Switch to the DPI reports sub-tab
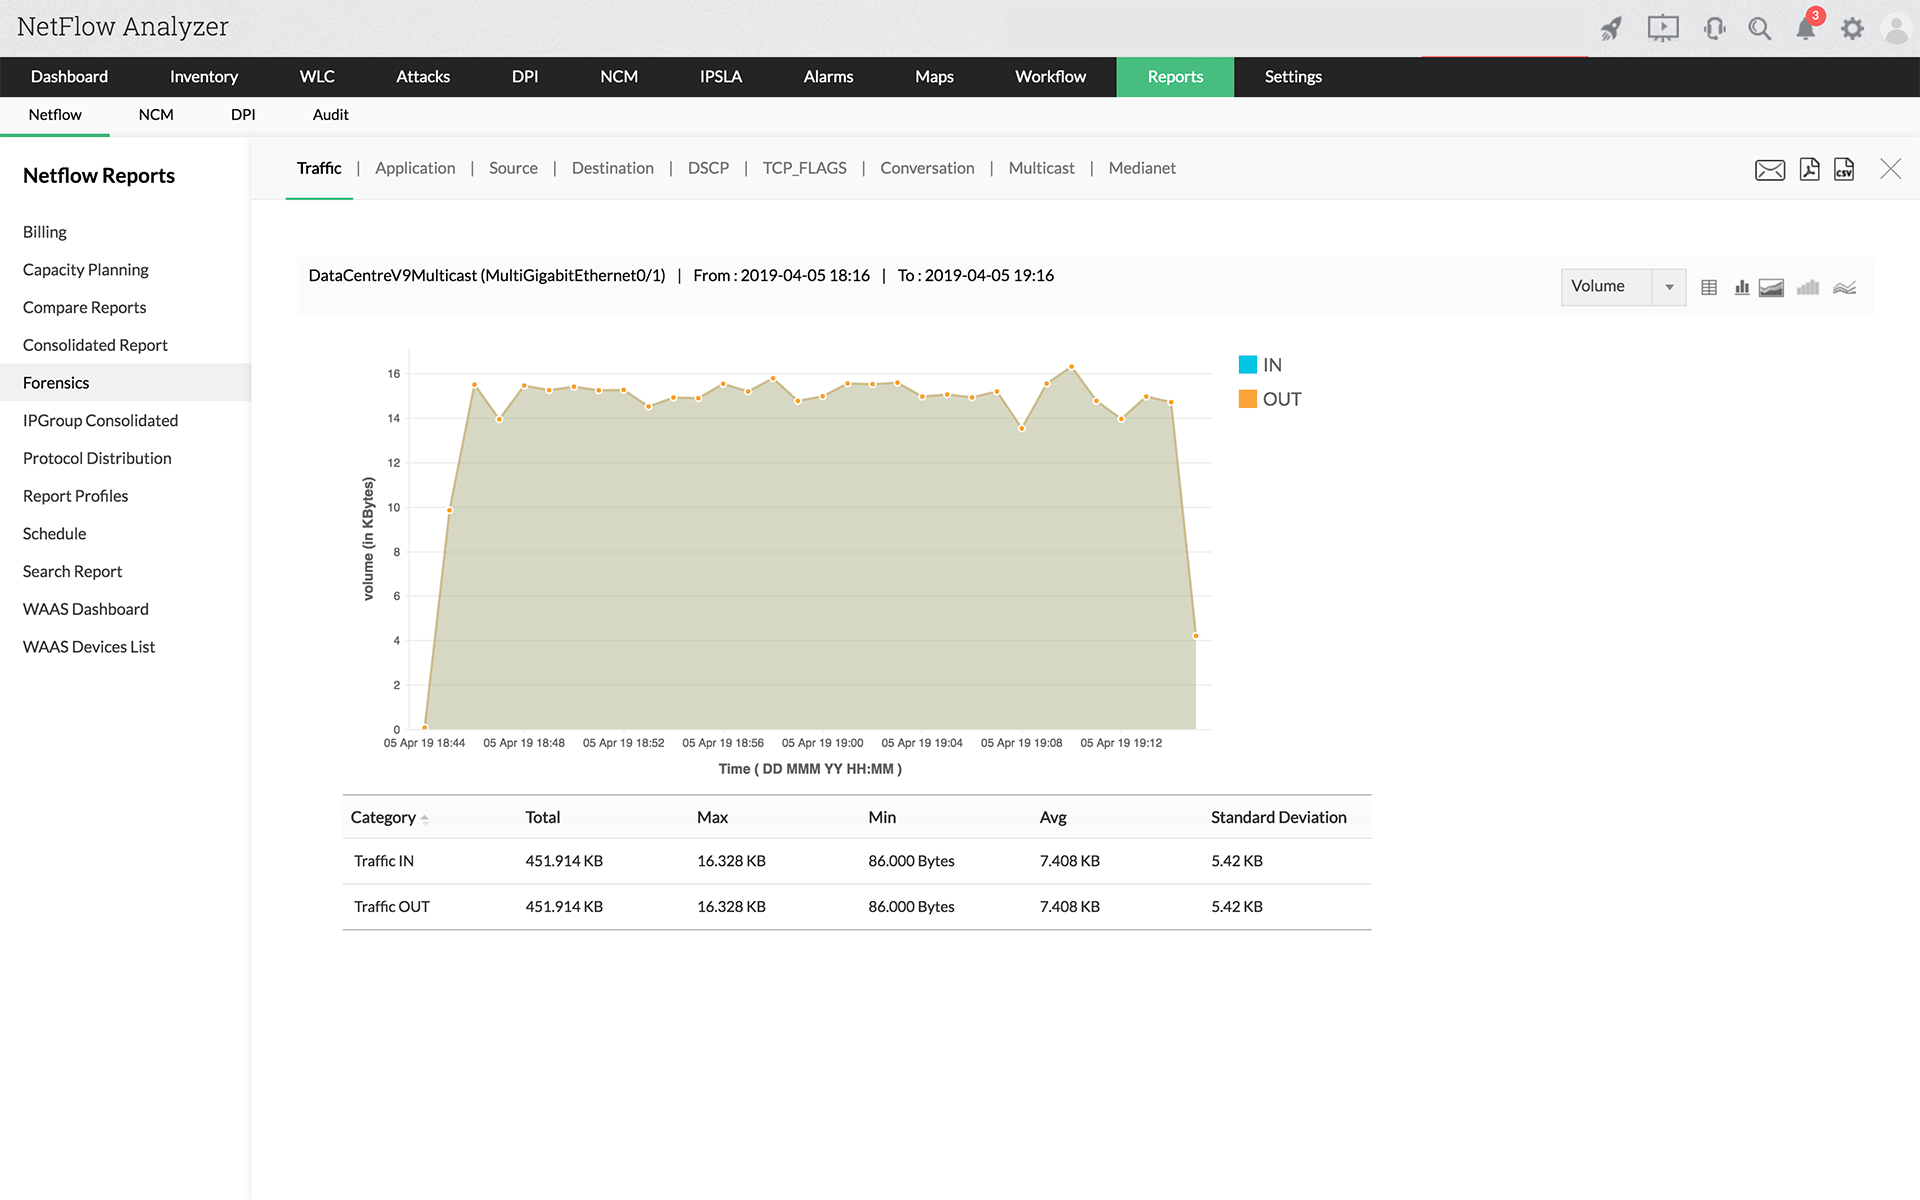The width and height of the screenshot is (1920, 1200). 243,115
